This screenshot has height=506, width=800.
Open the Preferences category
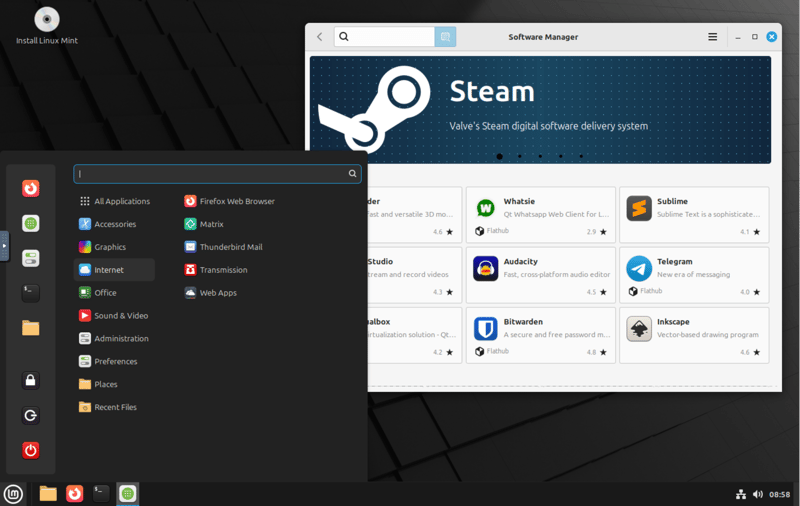pyautogui.click(x=115, y=362)
